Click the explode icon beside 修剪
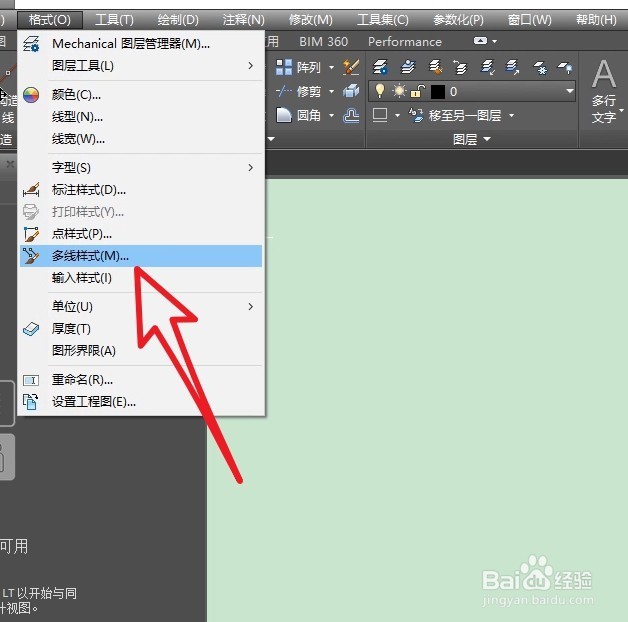Viewport: 628px width, 622px height. click(x=351, y=91)
